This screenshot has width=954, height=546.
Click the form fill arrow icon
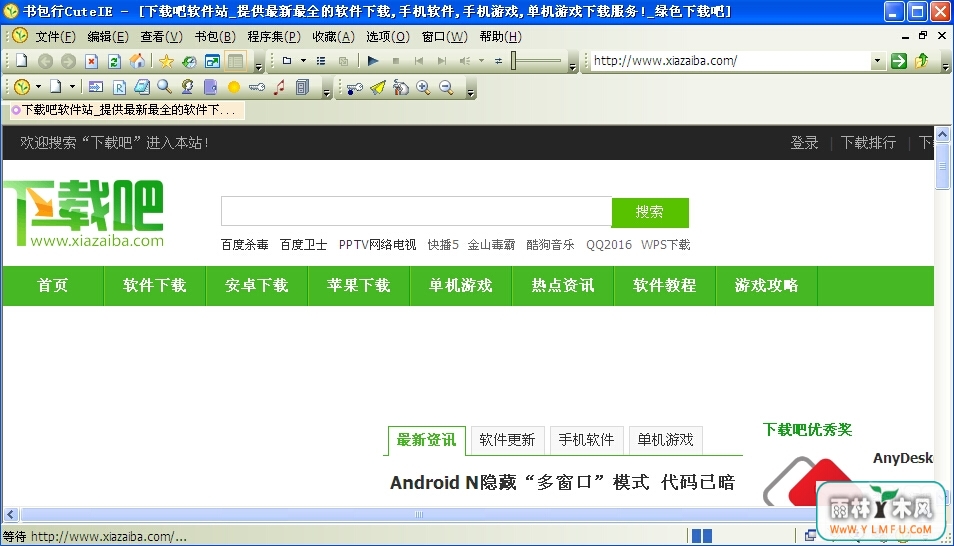(x=96, y=87)
